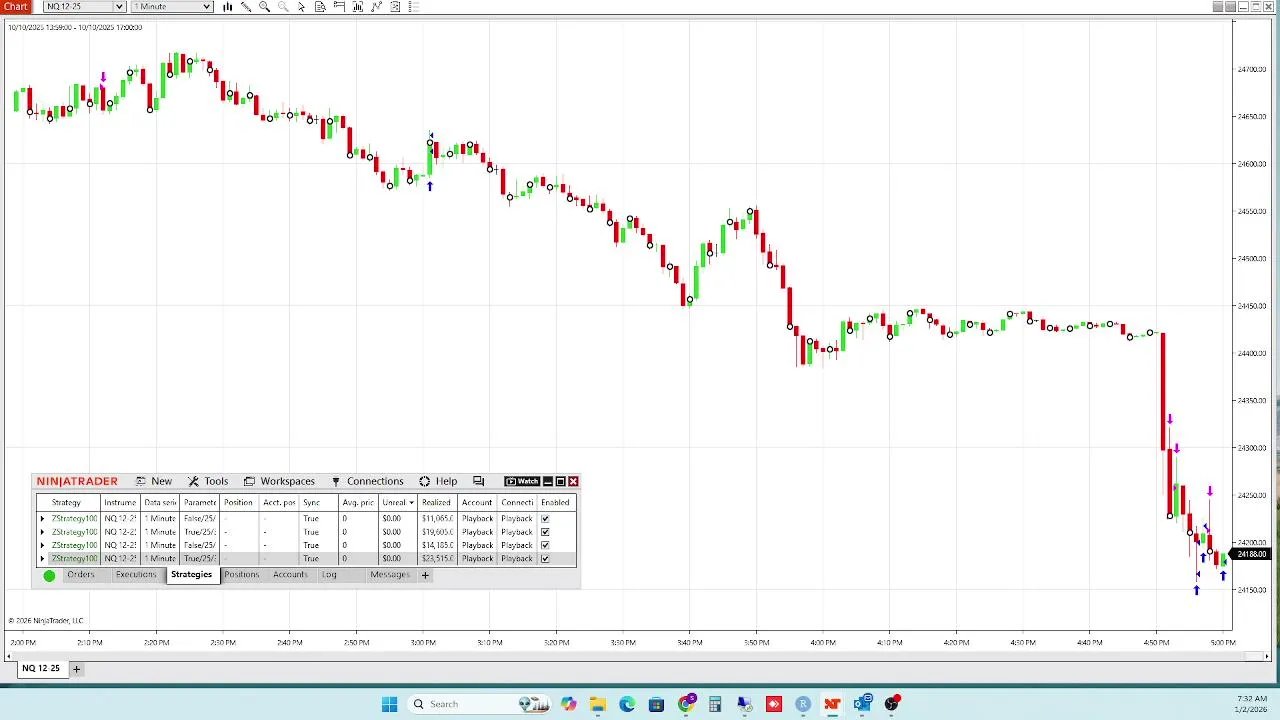Open the interval dropdown showing 1 Minute

(172, 7)
